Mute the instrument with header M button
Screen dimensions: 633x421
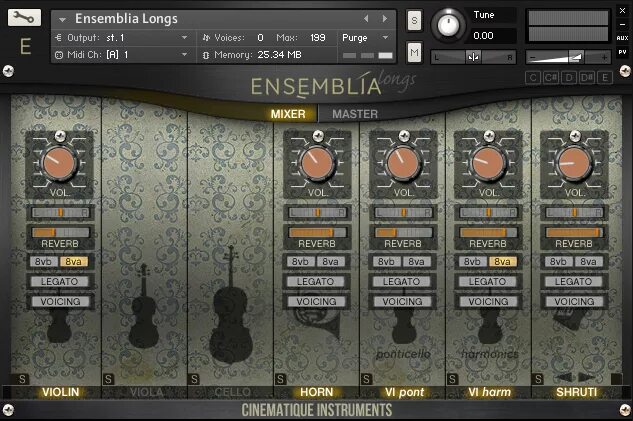414,52
